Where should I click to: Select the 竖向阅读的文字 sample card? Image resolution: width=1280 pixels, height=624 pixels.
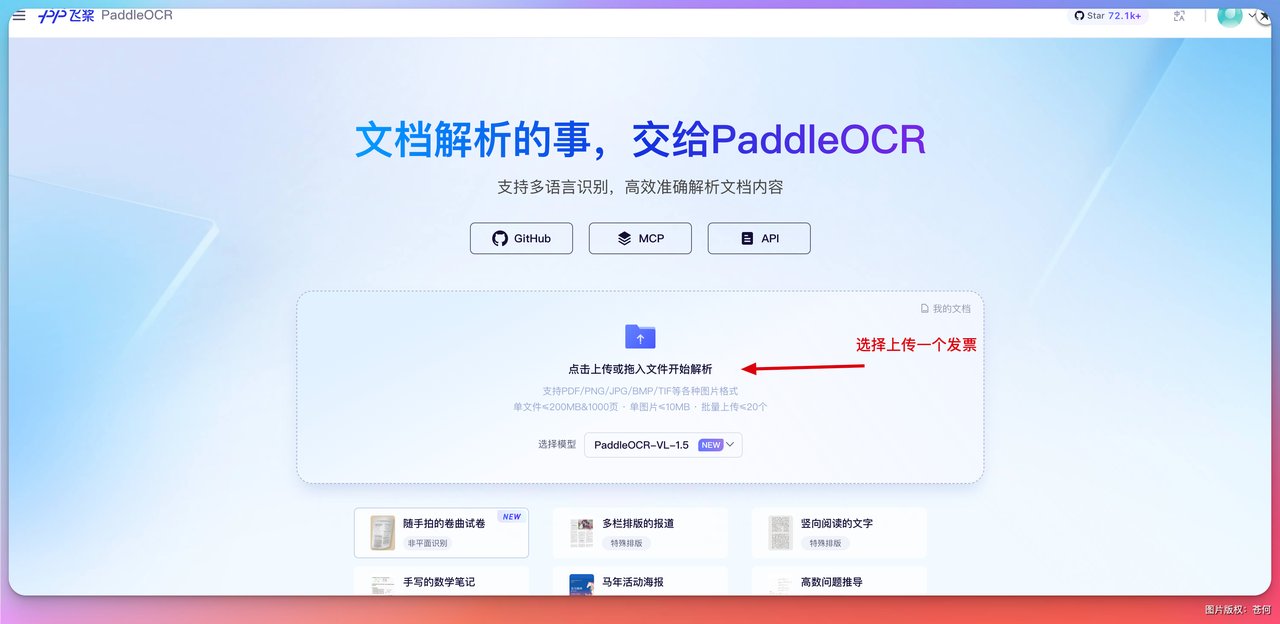click(x=839, y=532)
